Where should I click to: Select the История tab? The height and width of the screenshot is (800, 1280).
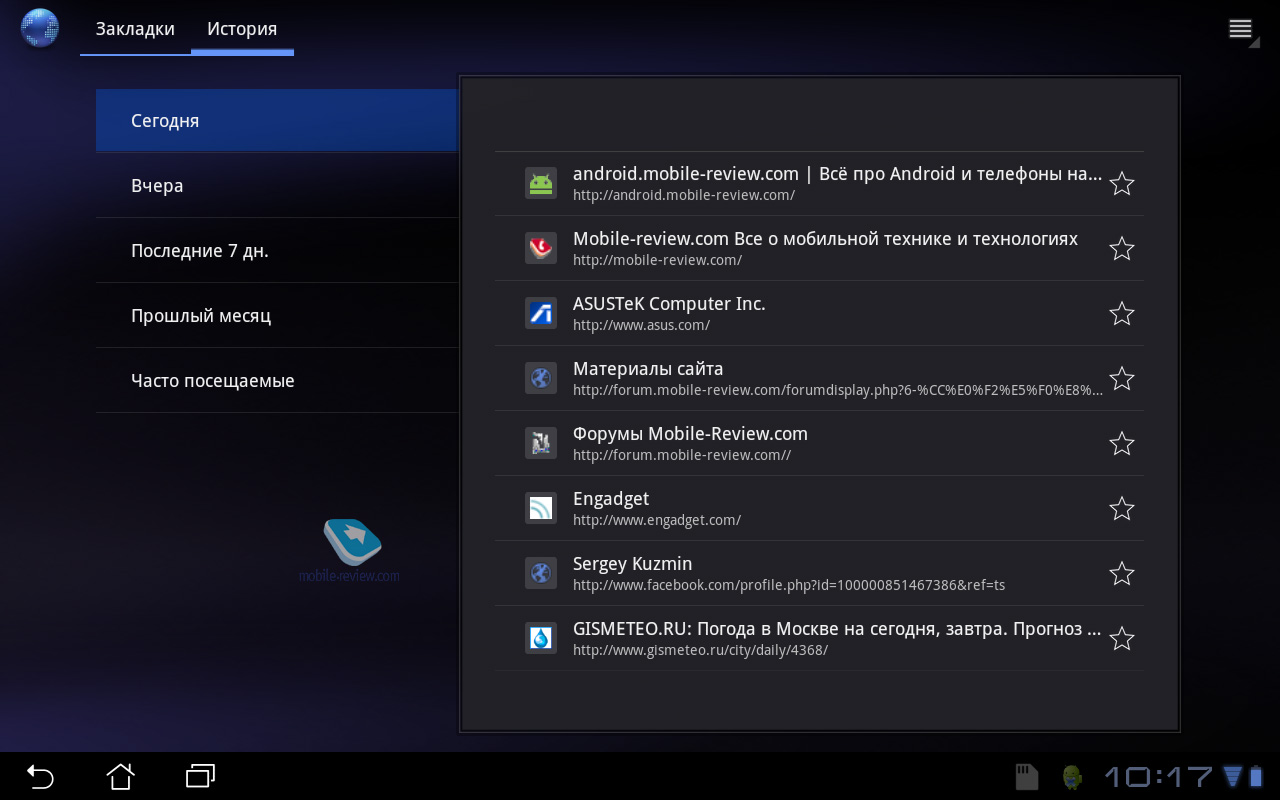pos(242,29)
